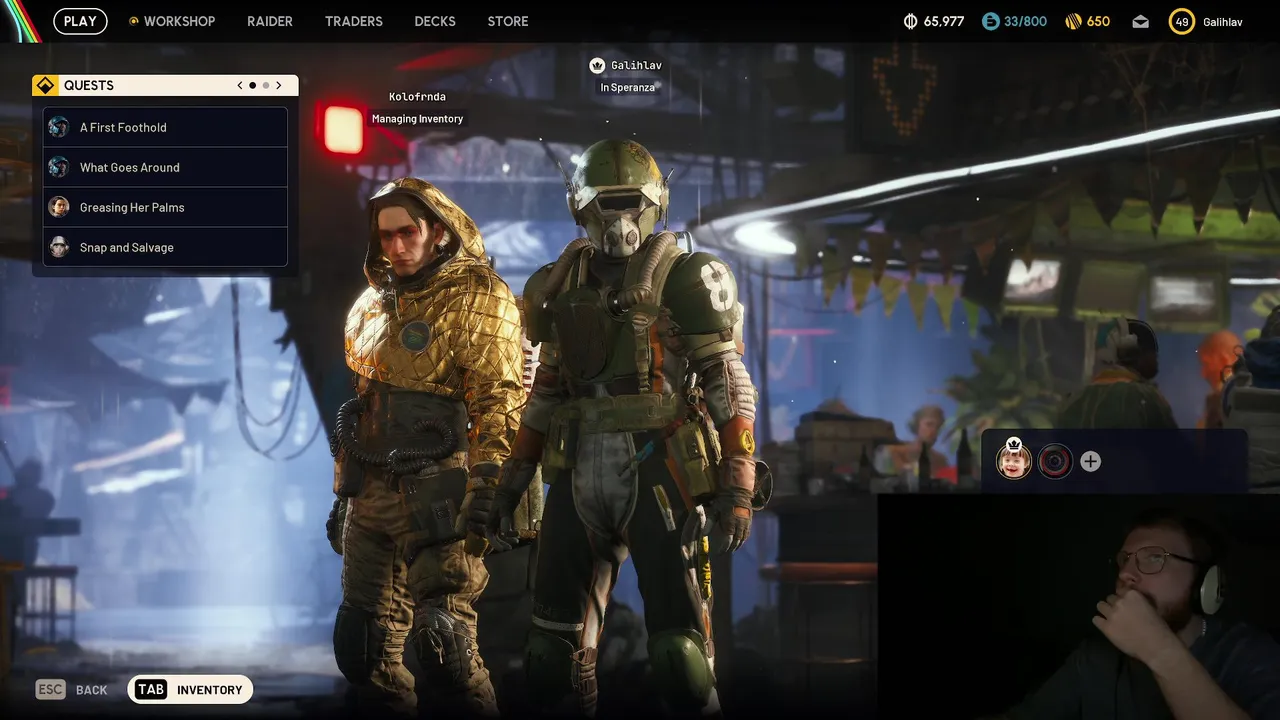Open the PLAY menu button
This screenshot has width=1280, height=720.
[x=80, y=21]
